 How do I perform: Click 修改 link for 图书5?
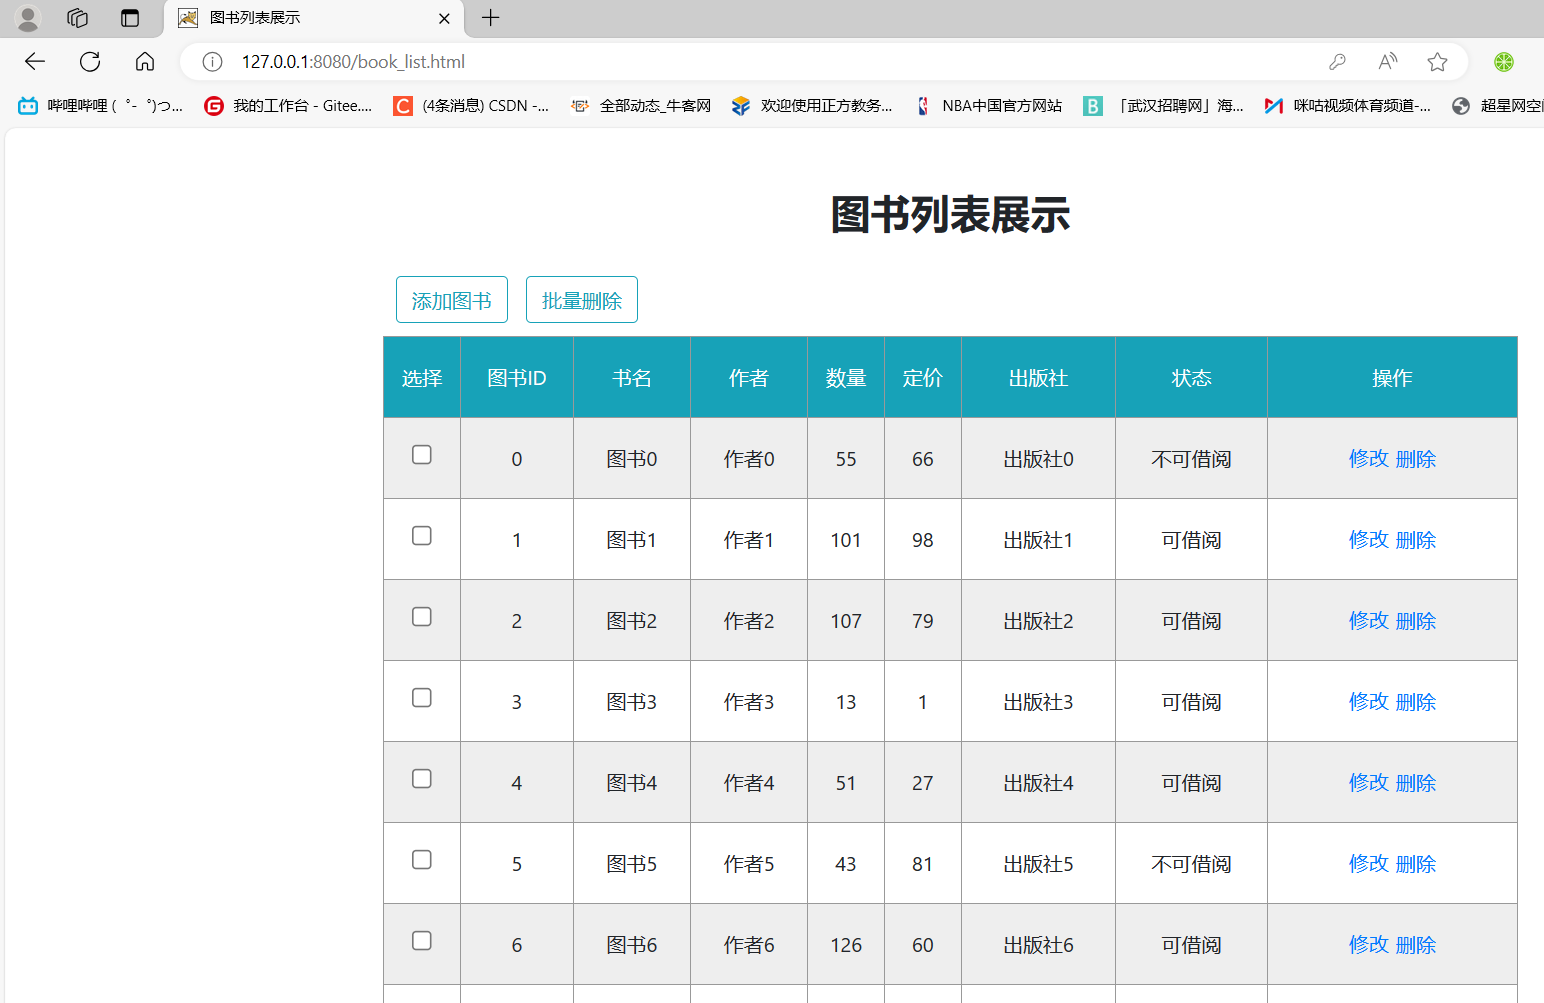(x=1369, y=864)
